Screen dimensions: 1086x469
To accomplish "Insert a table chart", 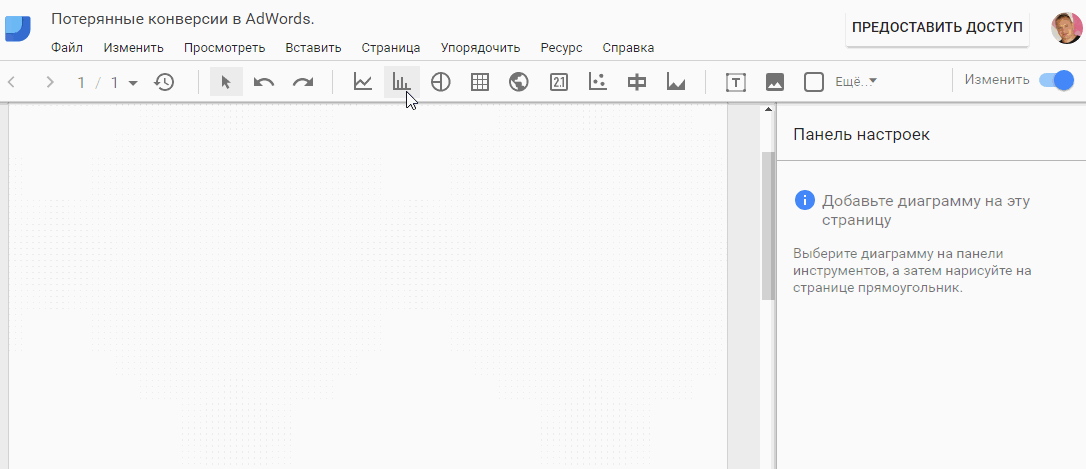I will point(479,82).
